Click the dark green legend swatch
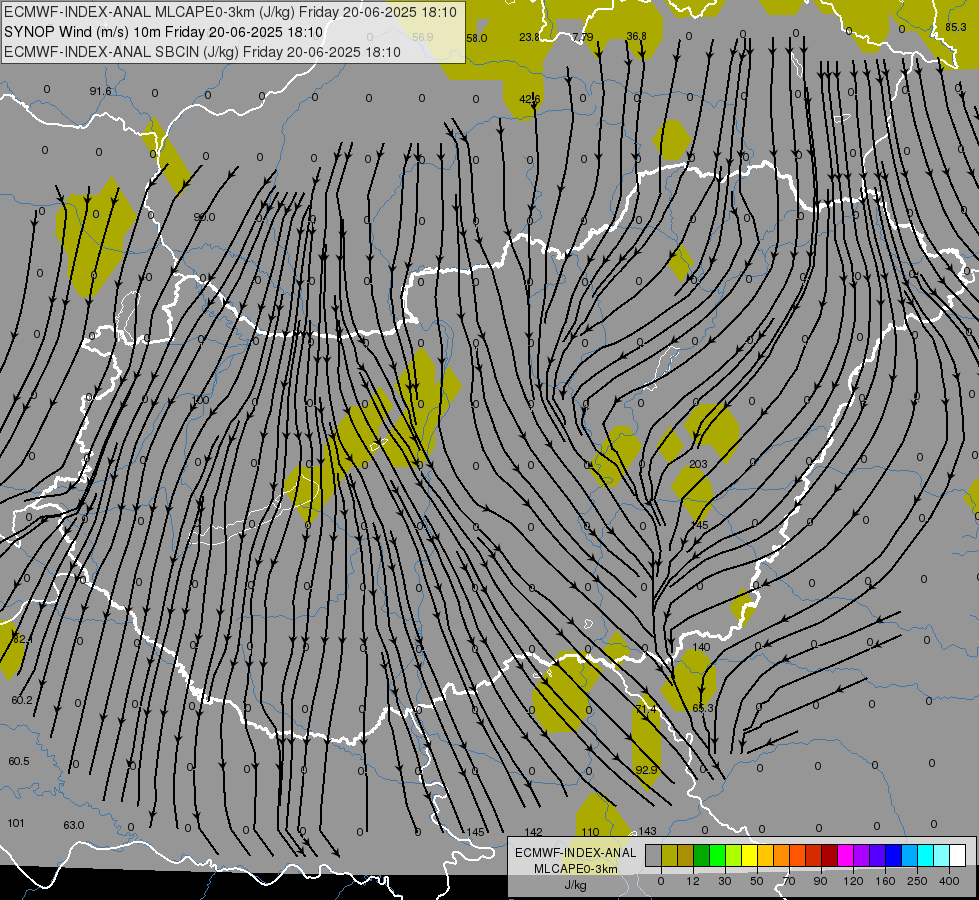Image resolution: width=979 pixels, height=900 pixels. click(702, 855)
